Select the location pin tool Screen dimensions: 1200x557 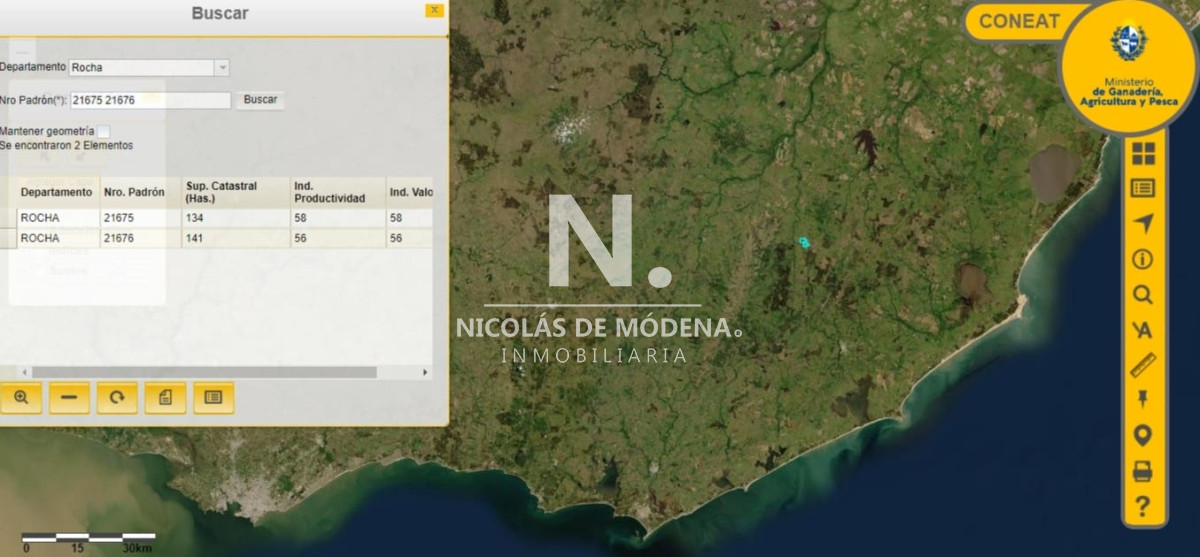click(1143, 435)
